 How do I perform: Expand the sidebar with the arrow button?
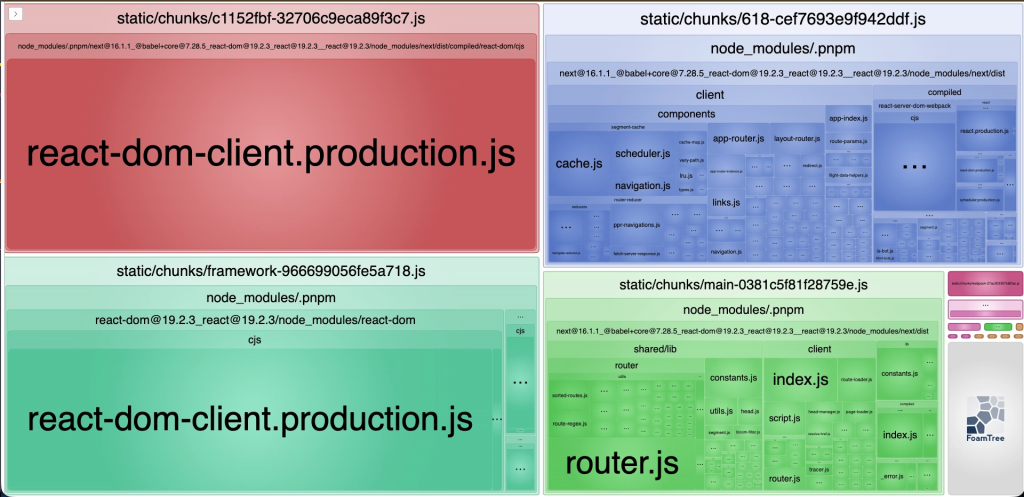[x=16, y=13]
